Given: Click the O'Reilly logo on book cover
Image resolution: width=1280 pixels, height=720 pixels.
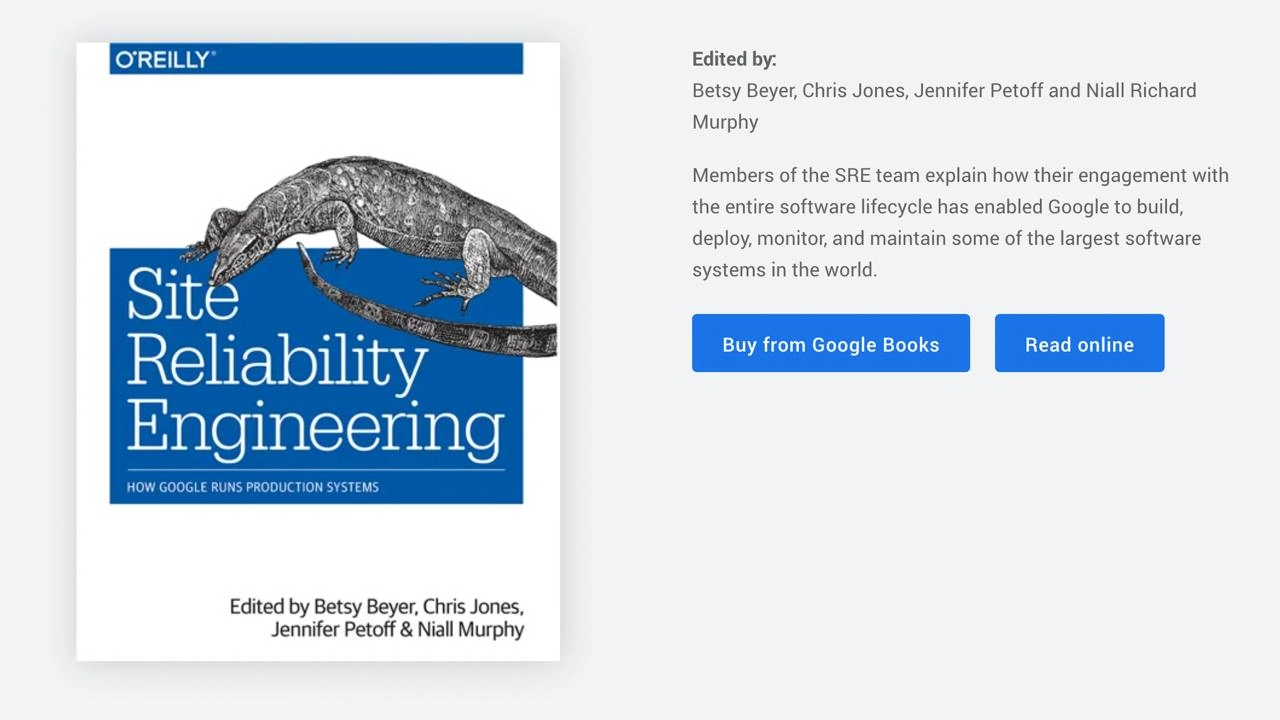Looking at the screenshot, I should pyautogui.click(x=165, y=60).
